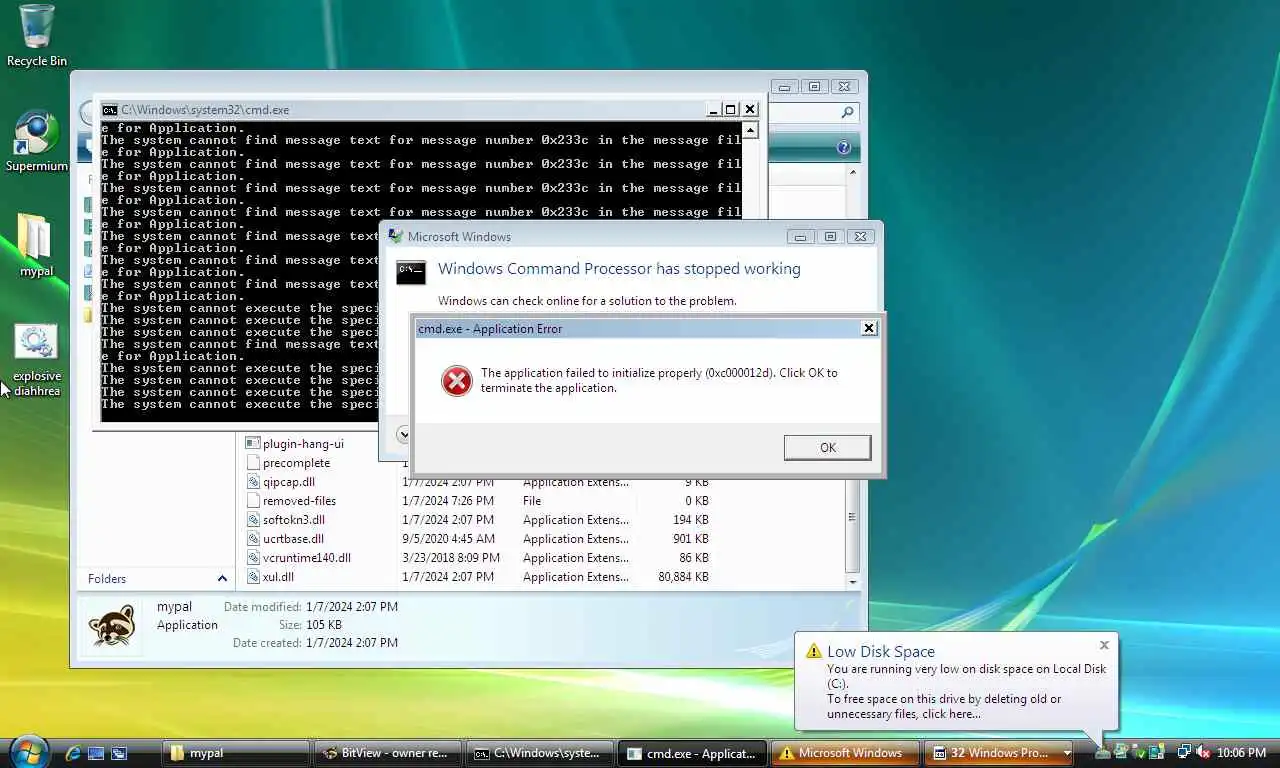Click the red error icon in Application Error dialog
Viewport: 1280px width, 768px height.
[457, 380]
